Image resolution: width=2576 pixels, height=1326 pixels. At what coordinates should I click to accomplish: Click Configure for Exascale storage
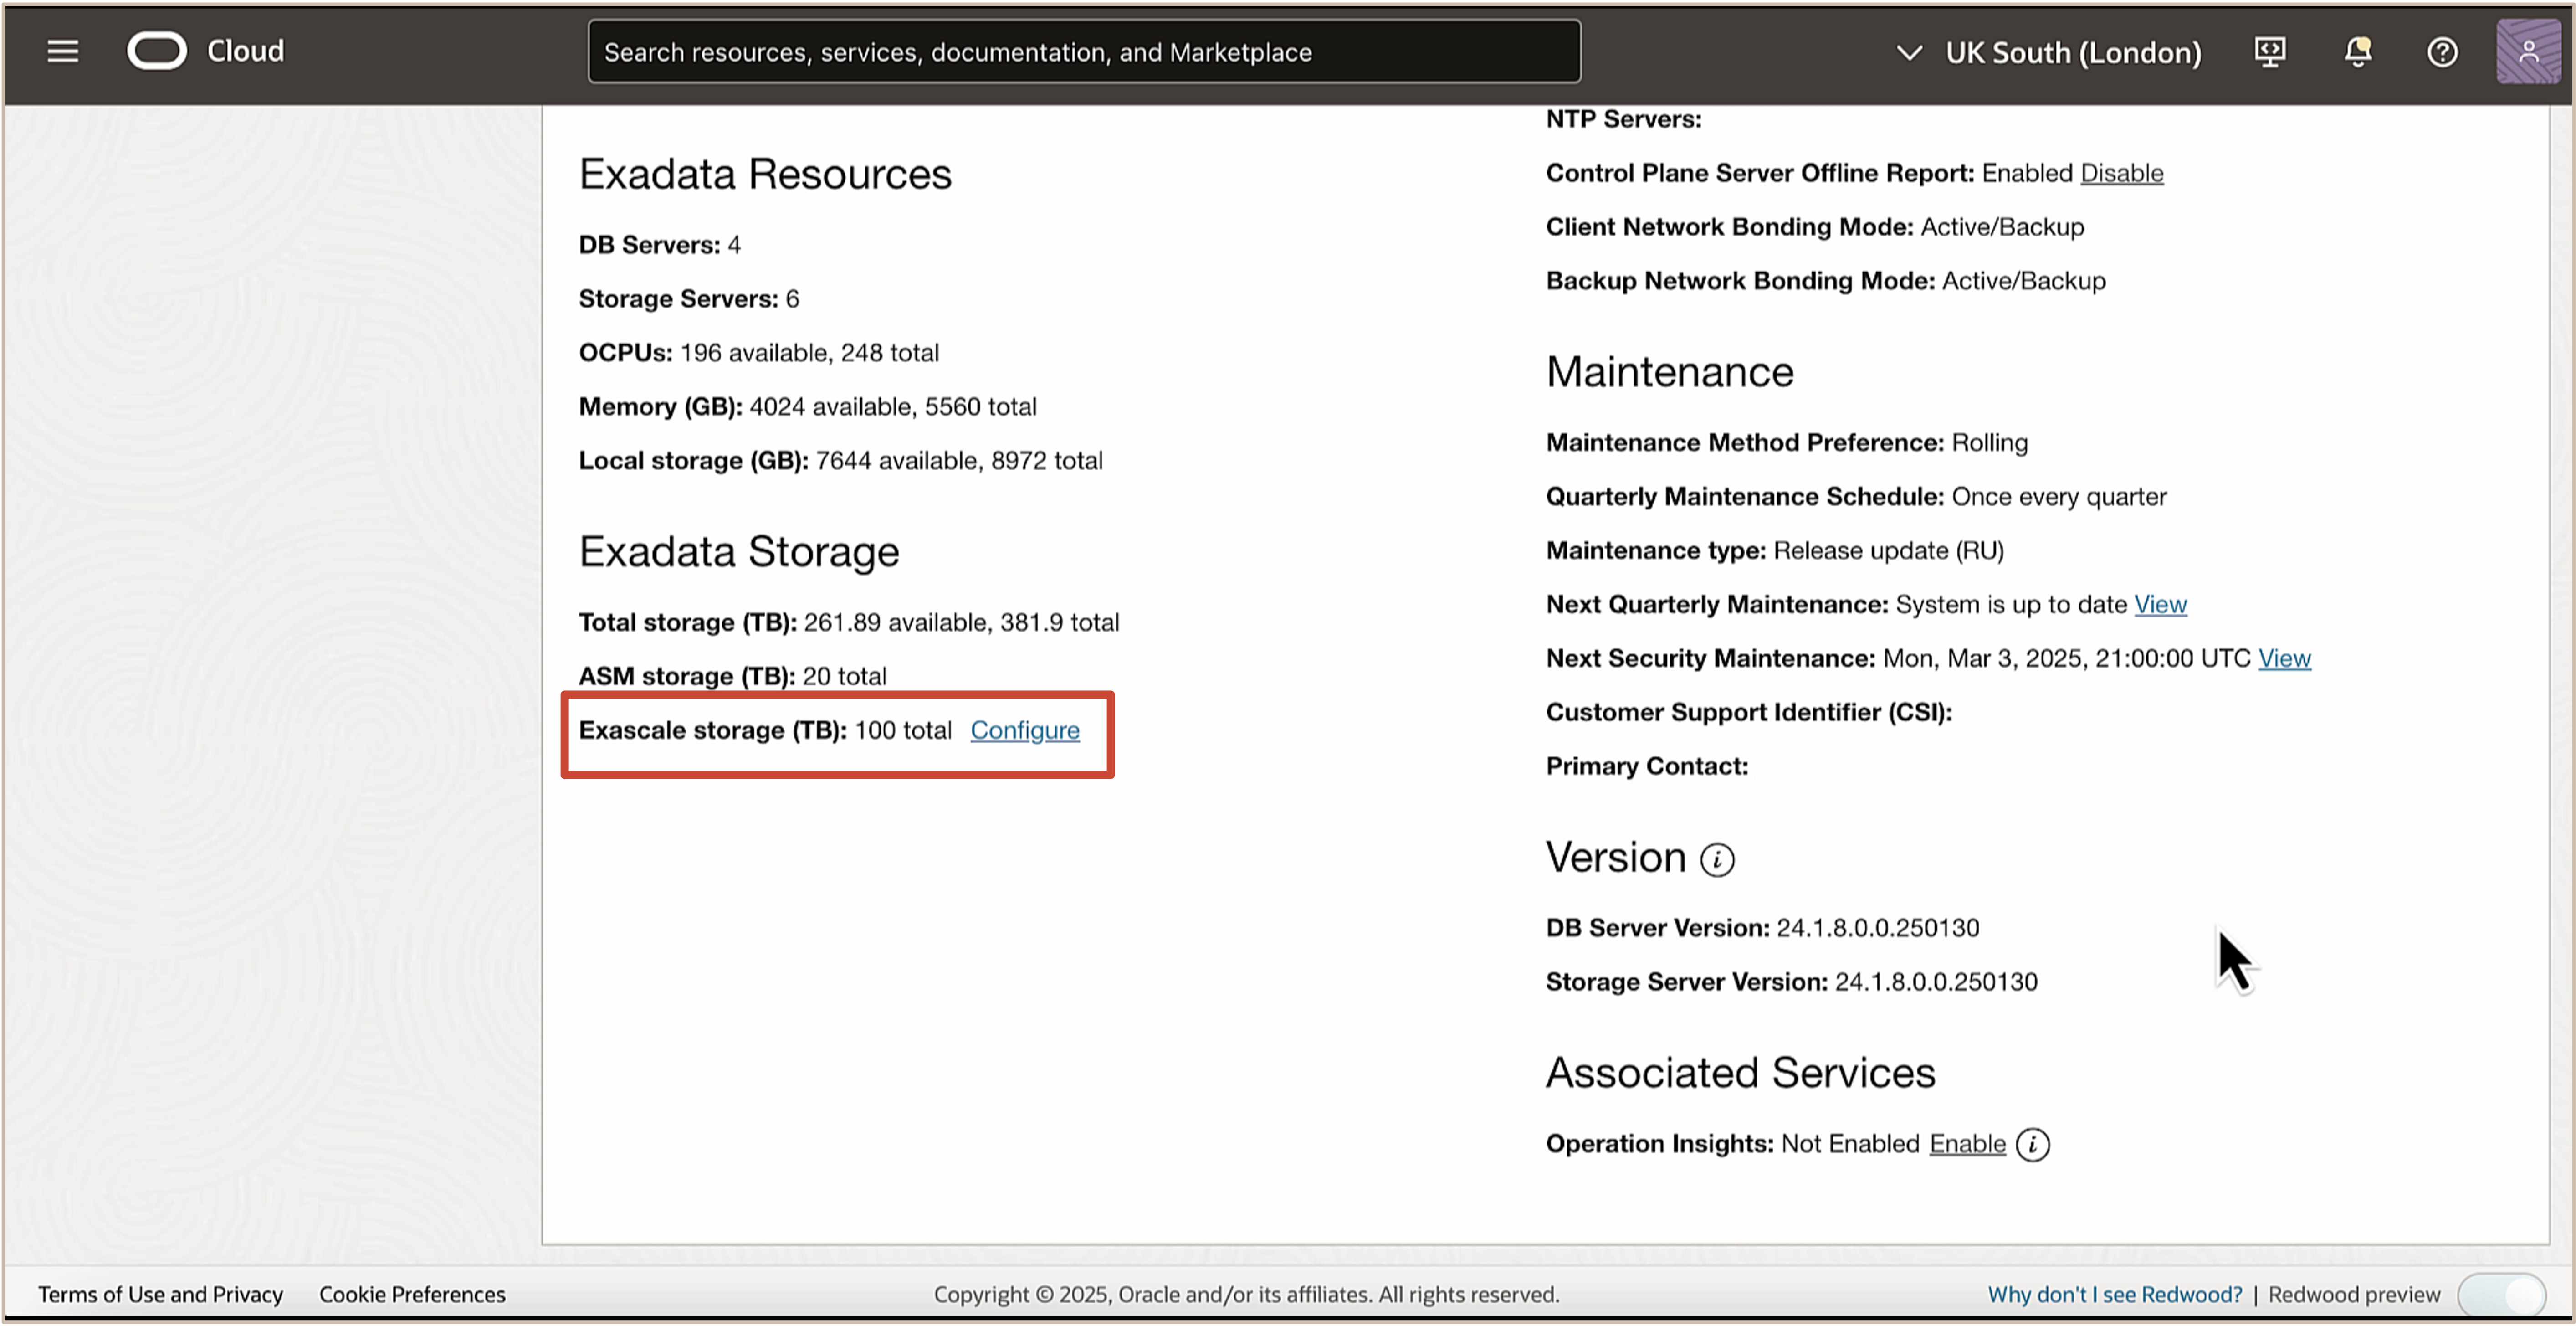coord(1024,730)
